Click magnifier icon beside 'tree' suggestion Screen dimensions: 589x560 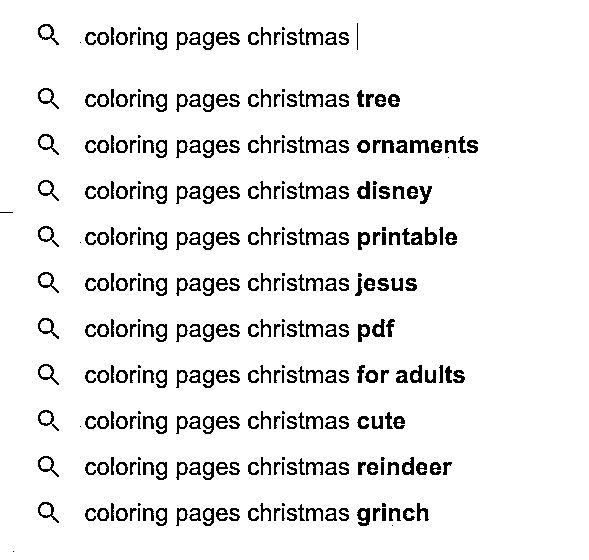tap(48, 99)
